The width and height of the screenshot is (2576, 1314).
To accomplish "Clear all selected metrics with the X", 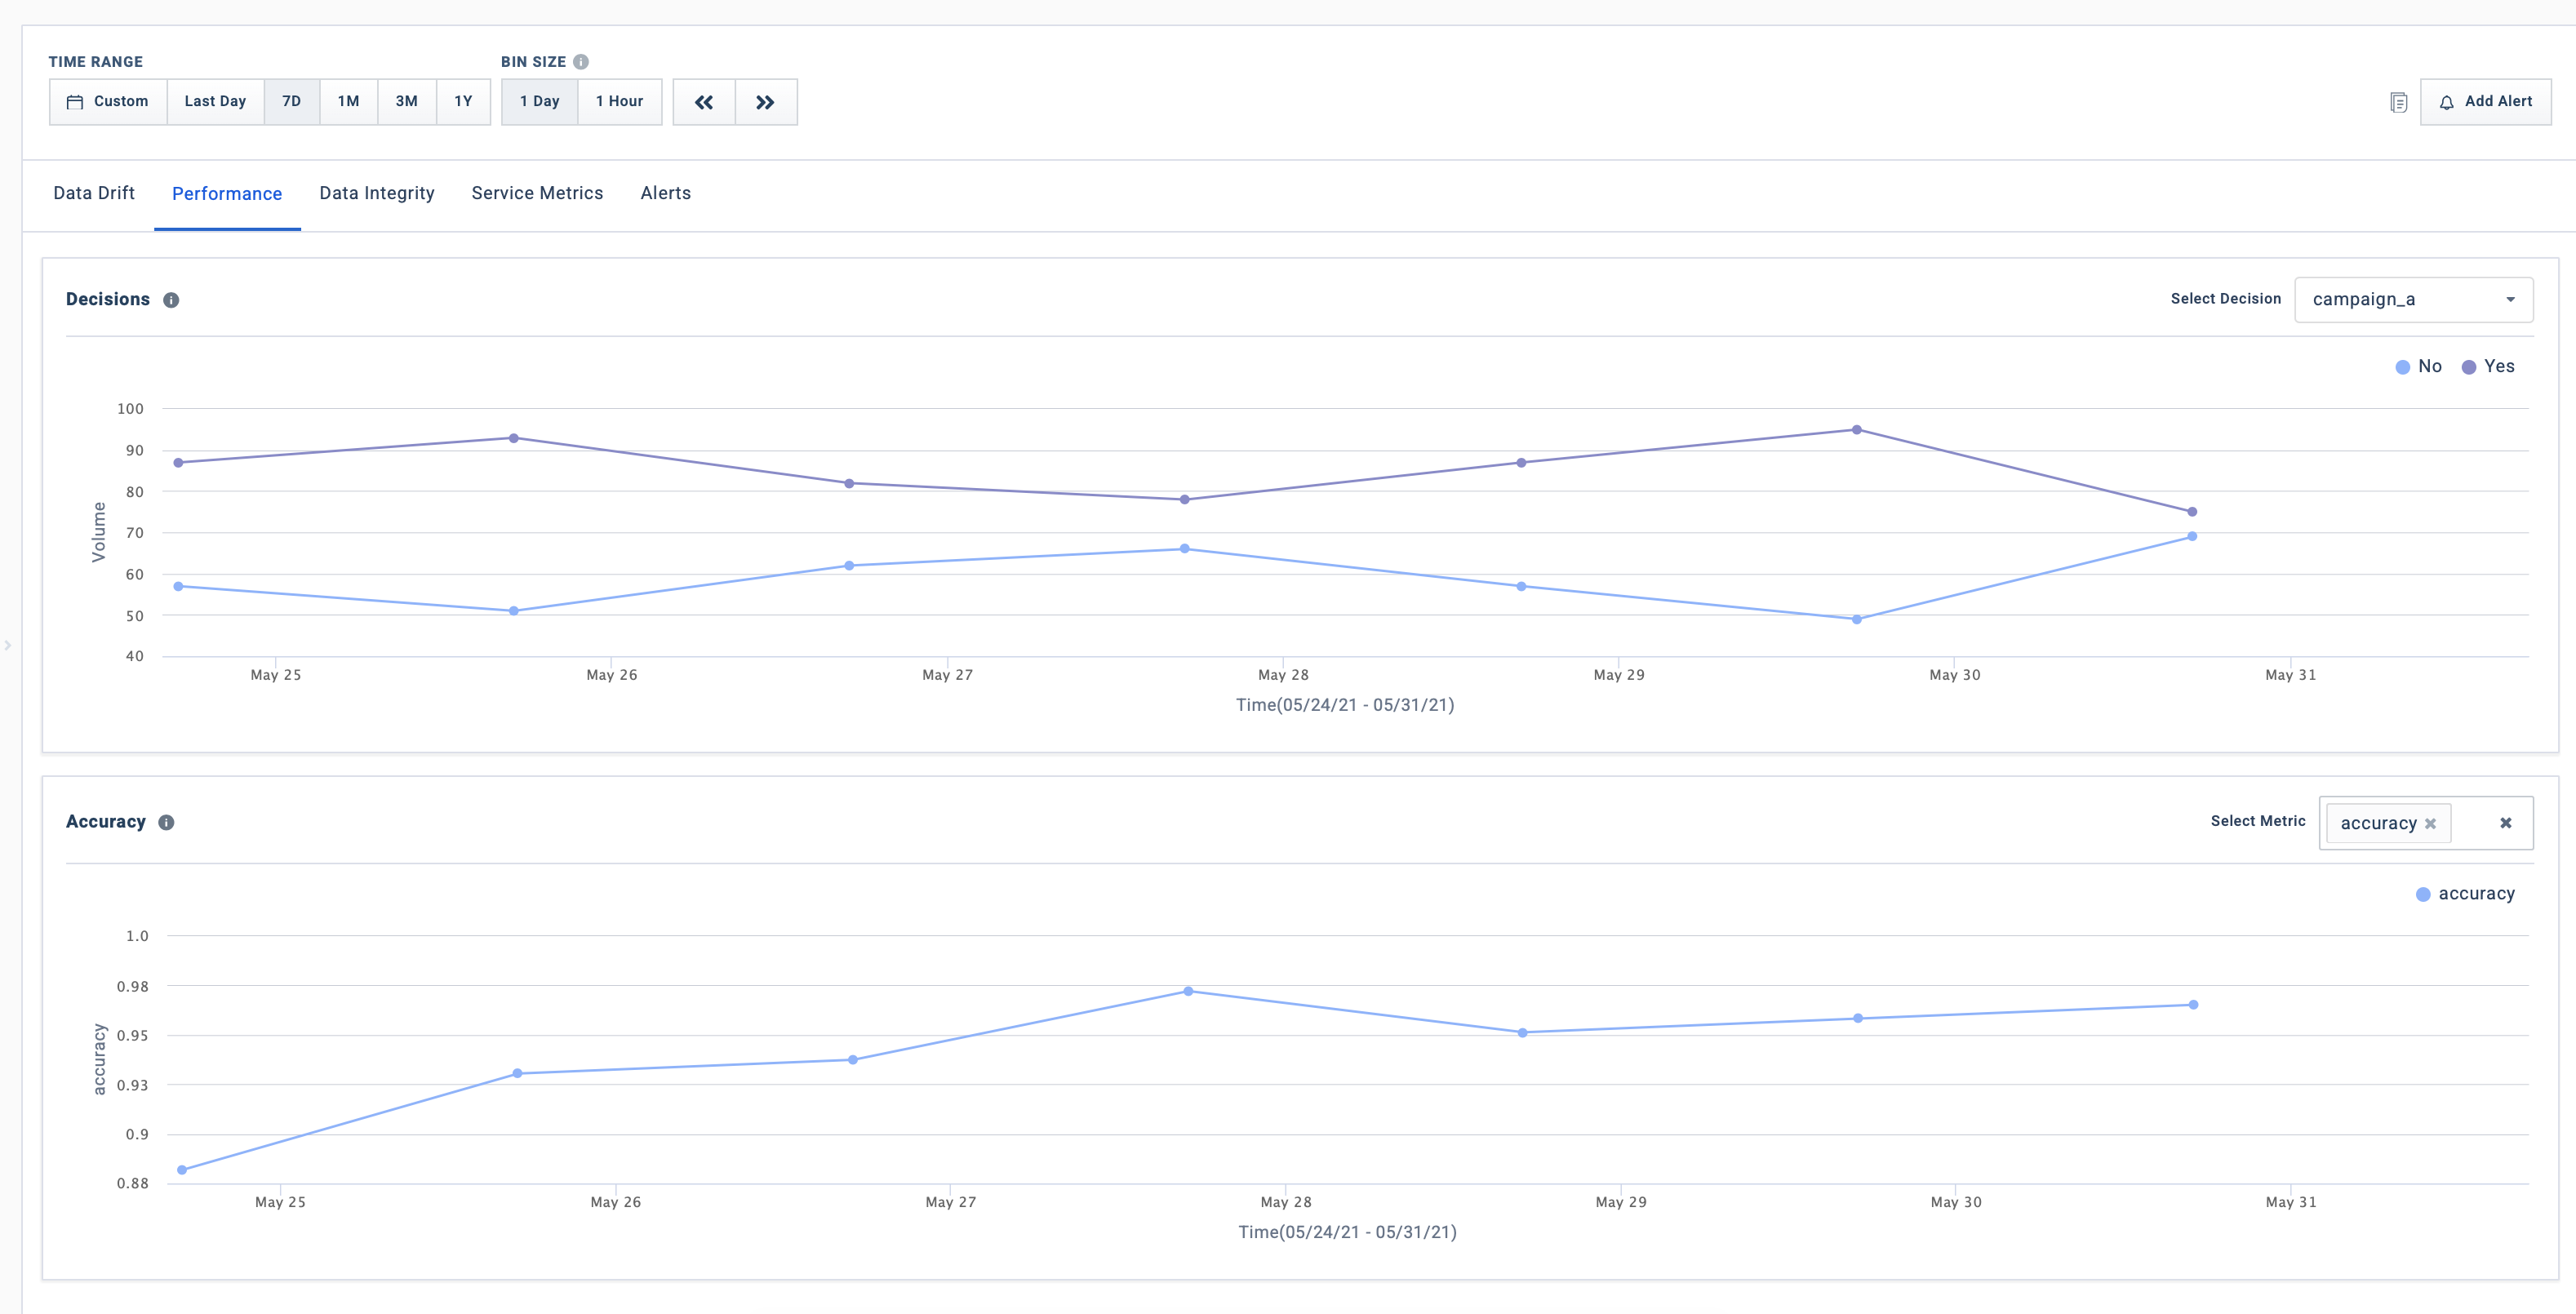I will coord(2506,823).
